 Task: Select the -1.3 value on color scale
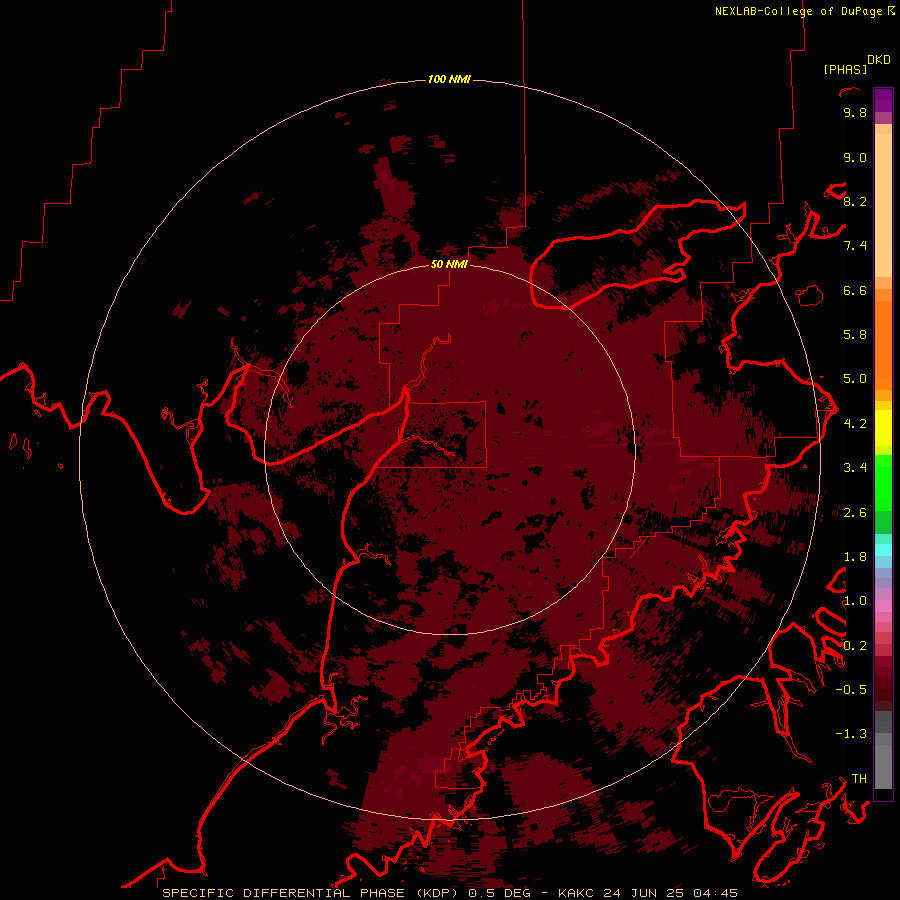[851, 734]
